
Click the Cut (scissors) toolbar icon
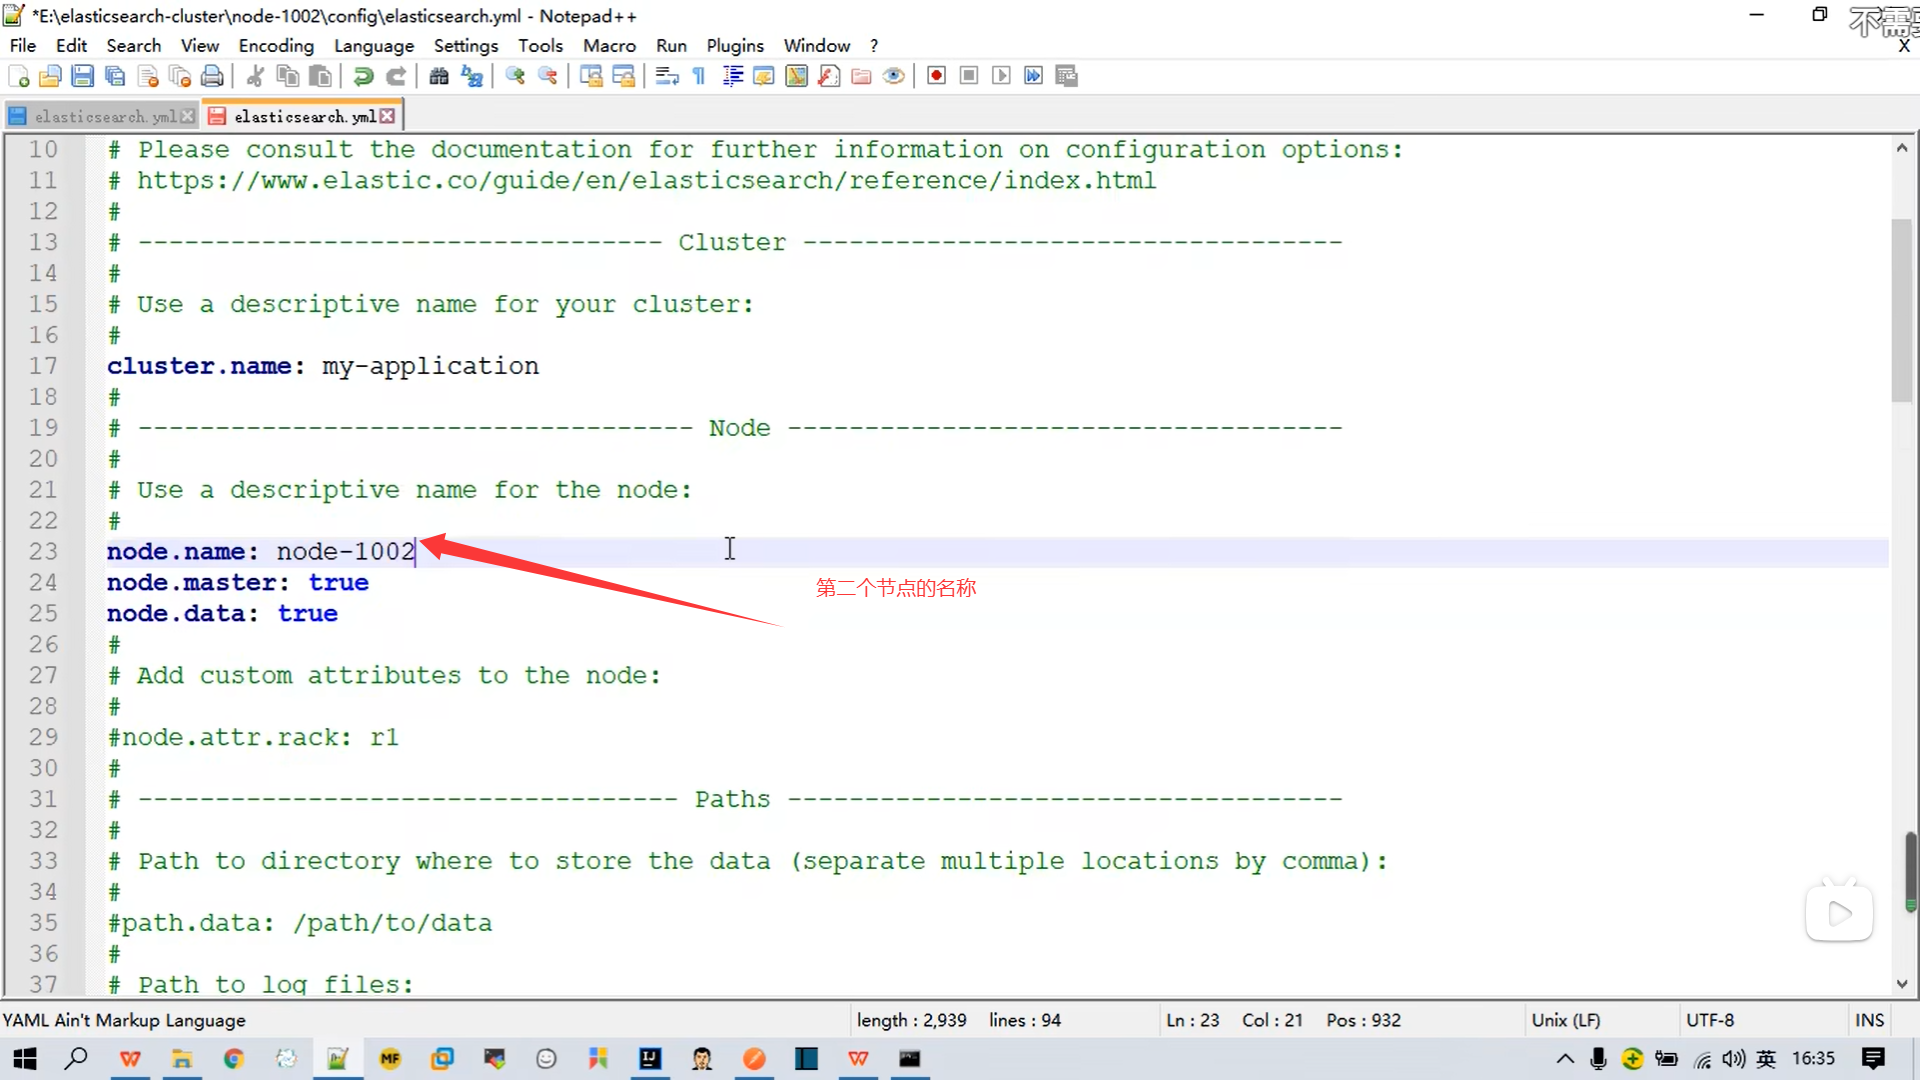coord(255,76)
